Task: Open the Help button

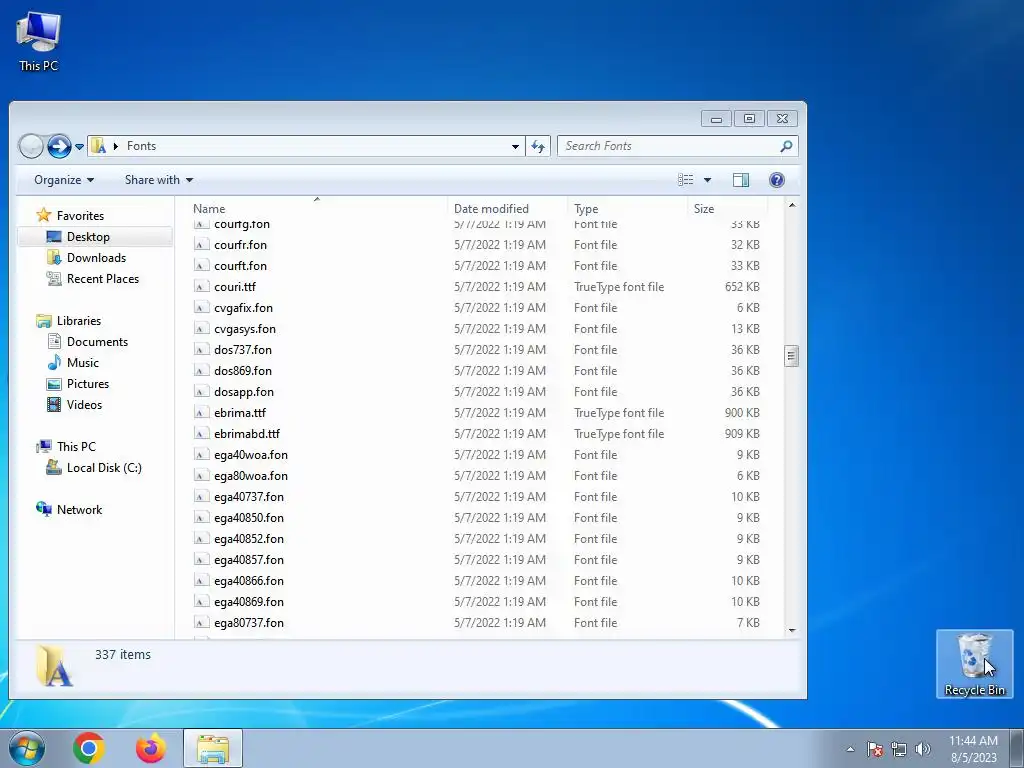Action: 776,180
